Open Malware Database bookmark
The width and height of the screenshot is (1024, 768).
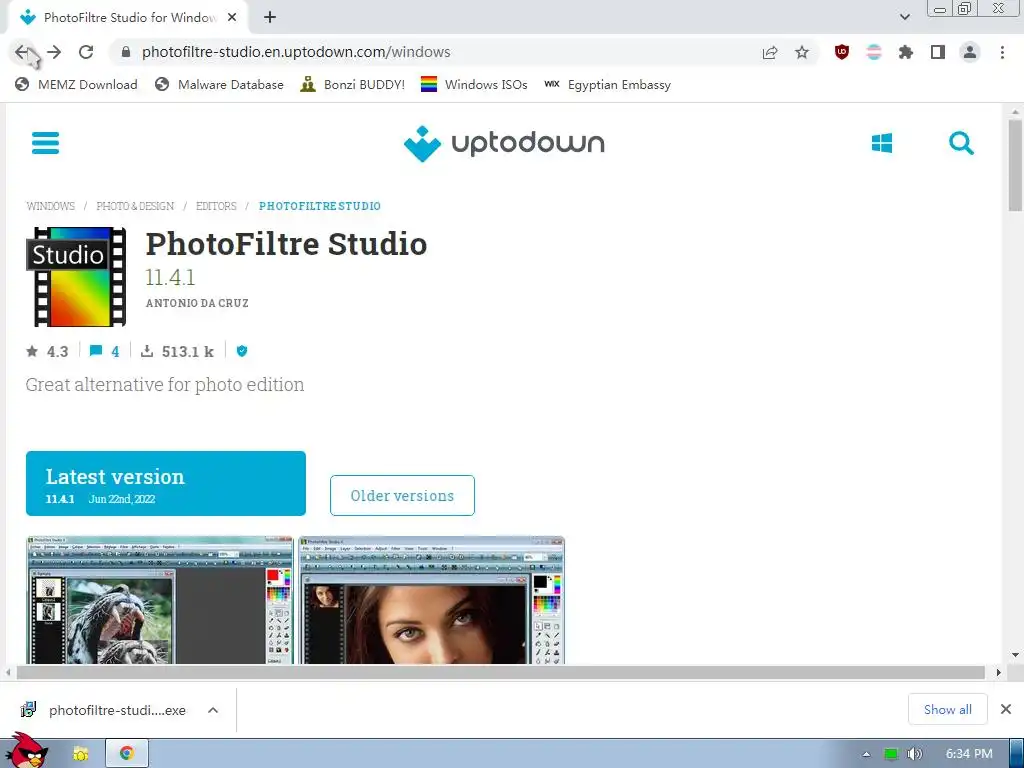tap(219, 84)
